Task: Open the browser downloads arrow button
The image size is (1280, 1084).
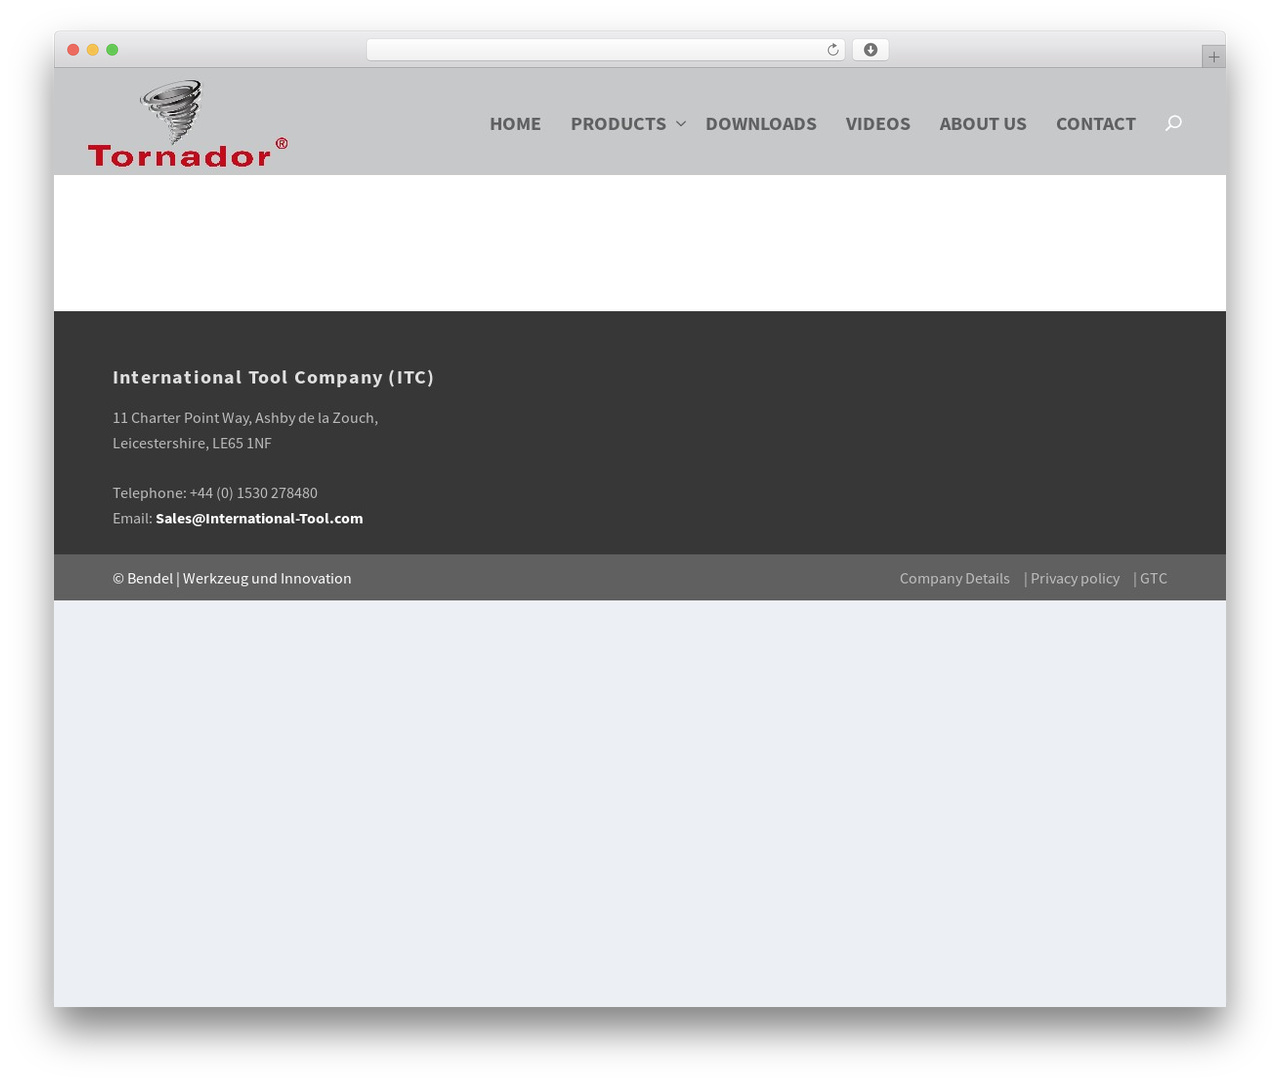Action: pyautogui.click(x=870, y=50)
